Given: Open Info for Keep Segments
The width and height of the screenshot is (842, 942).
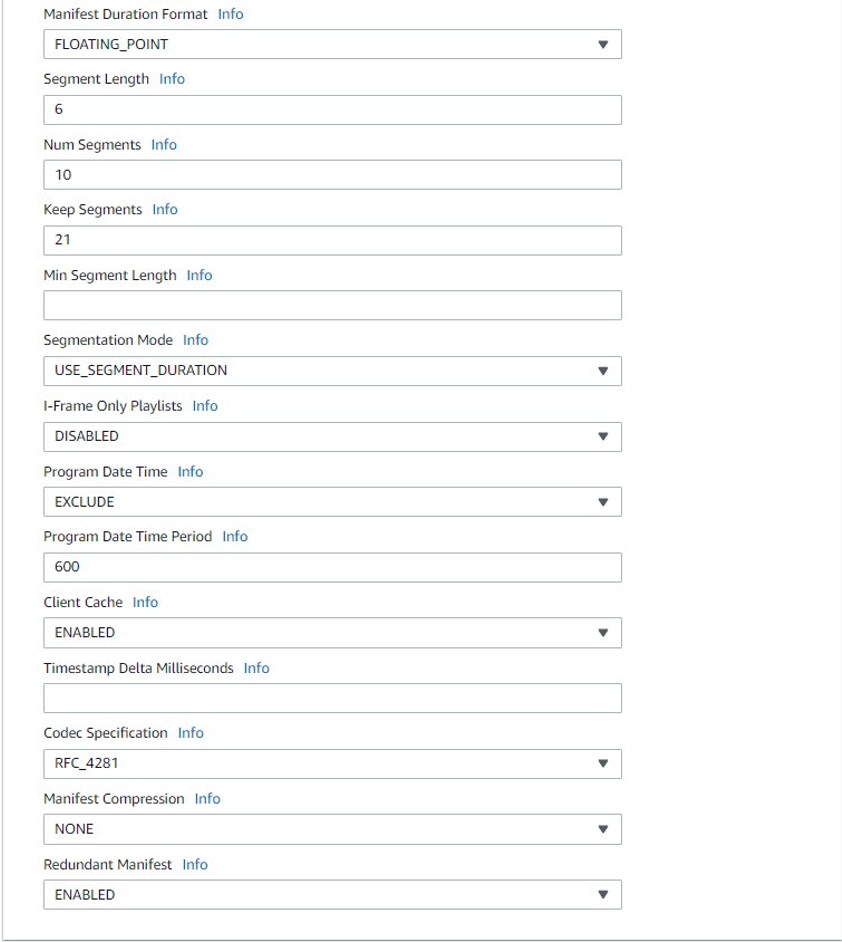Looking at the screenshot, I should pos(165,209).
